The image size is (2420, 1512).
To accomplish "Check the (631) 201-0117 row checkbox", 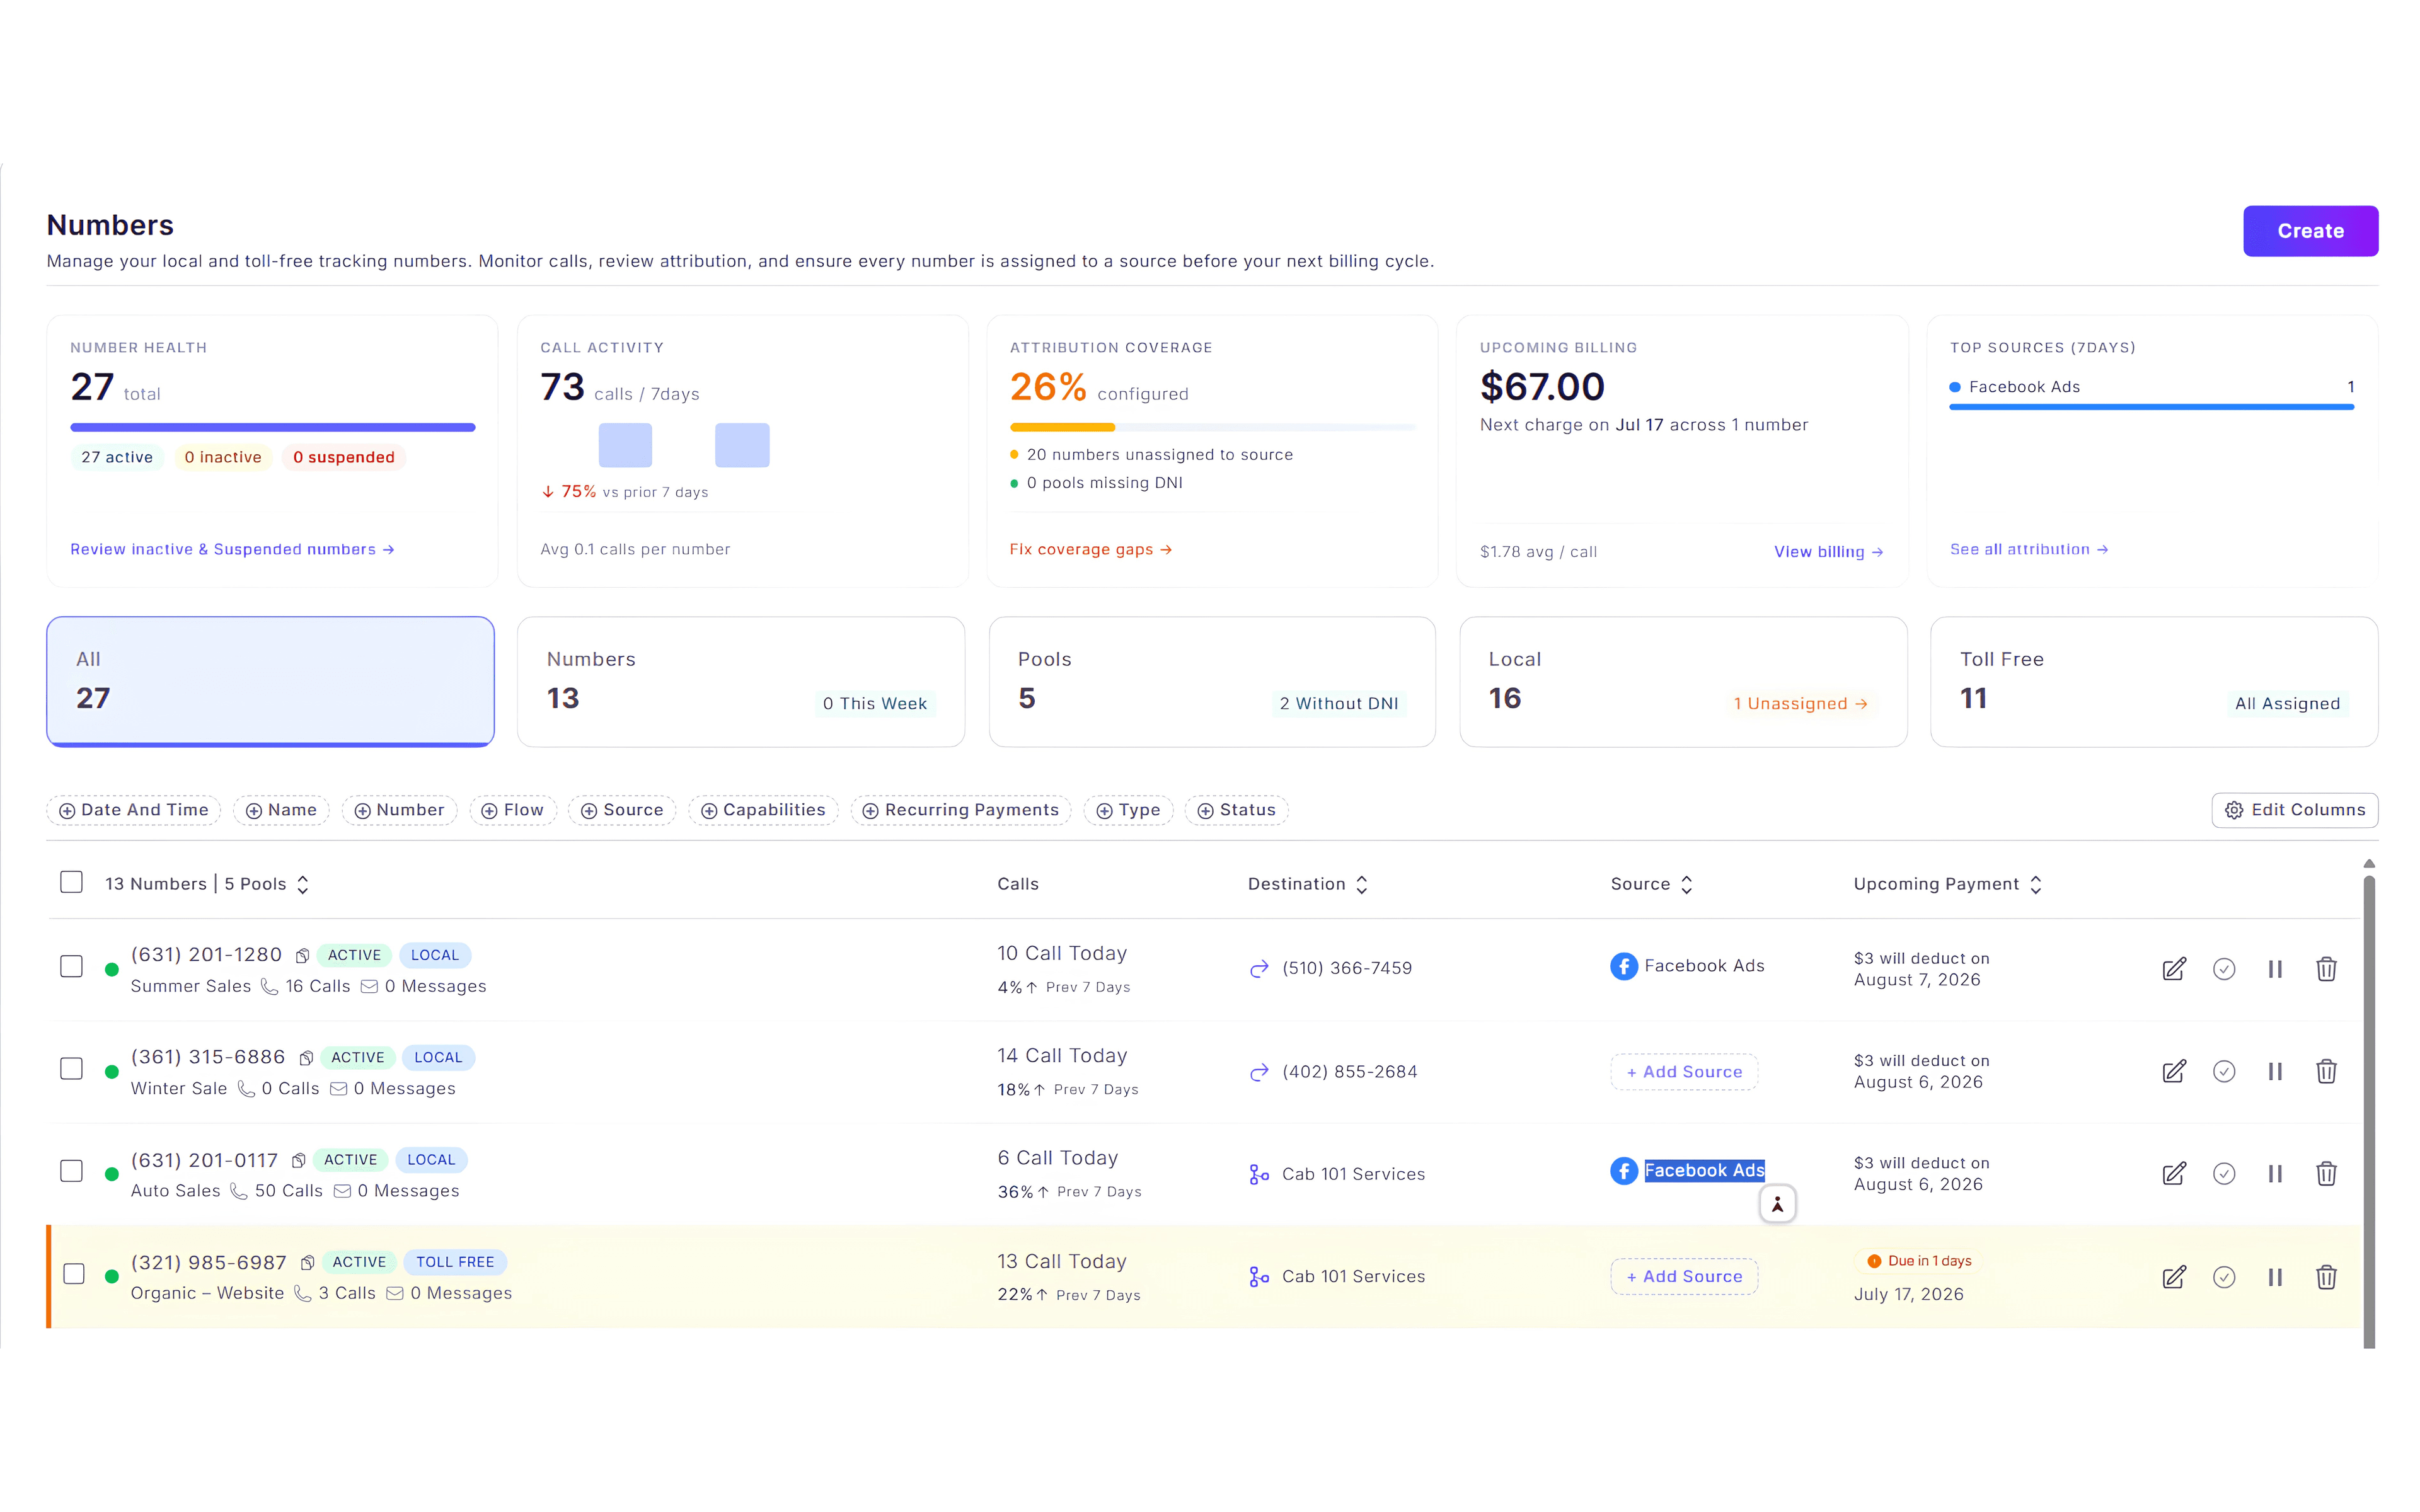I will point(71,1170).
